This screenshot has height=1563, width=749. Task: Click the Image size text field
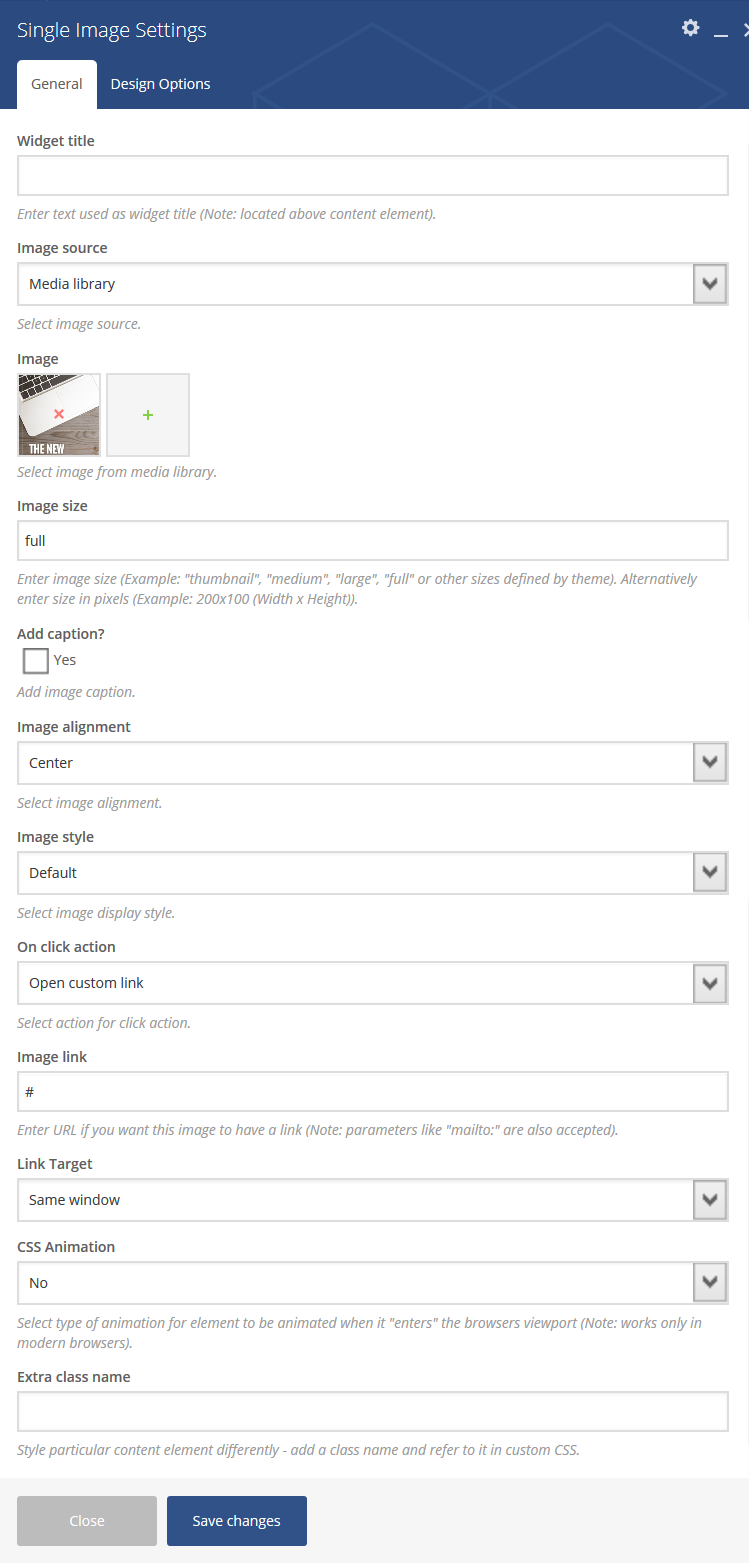coord(373,540)
